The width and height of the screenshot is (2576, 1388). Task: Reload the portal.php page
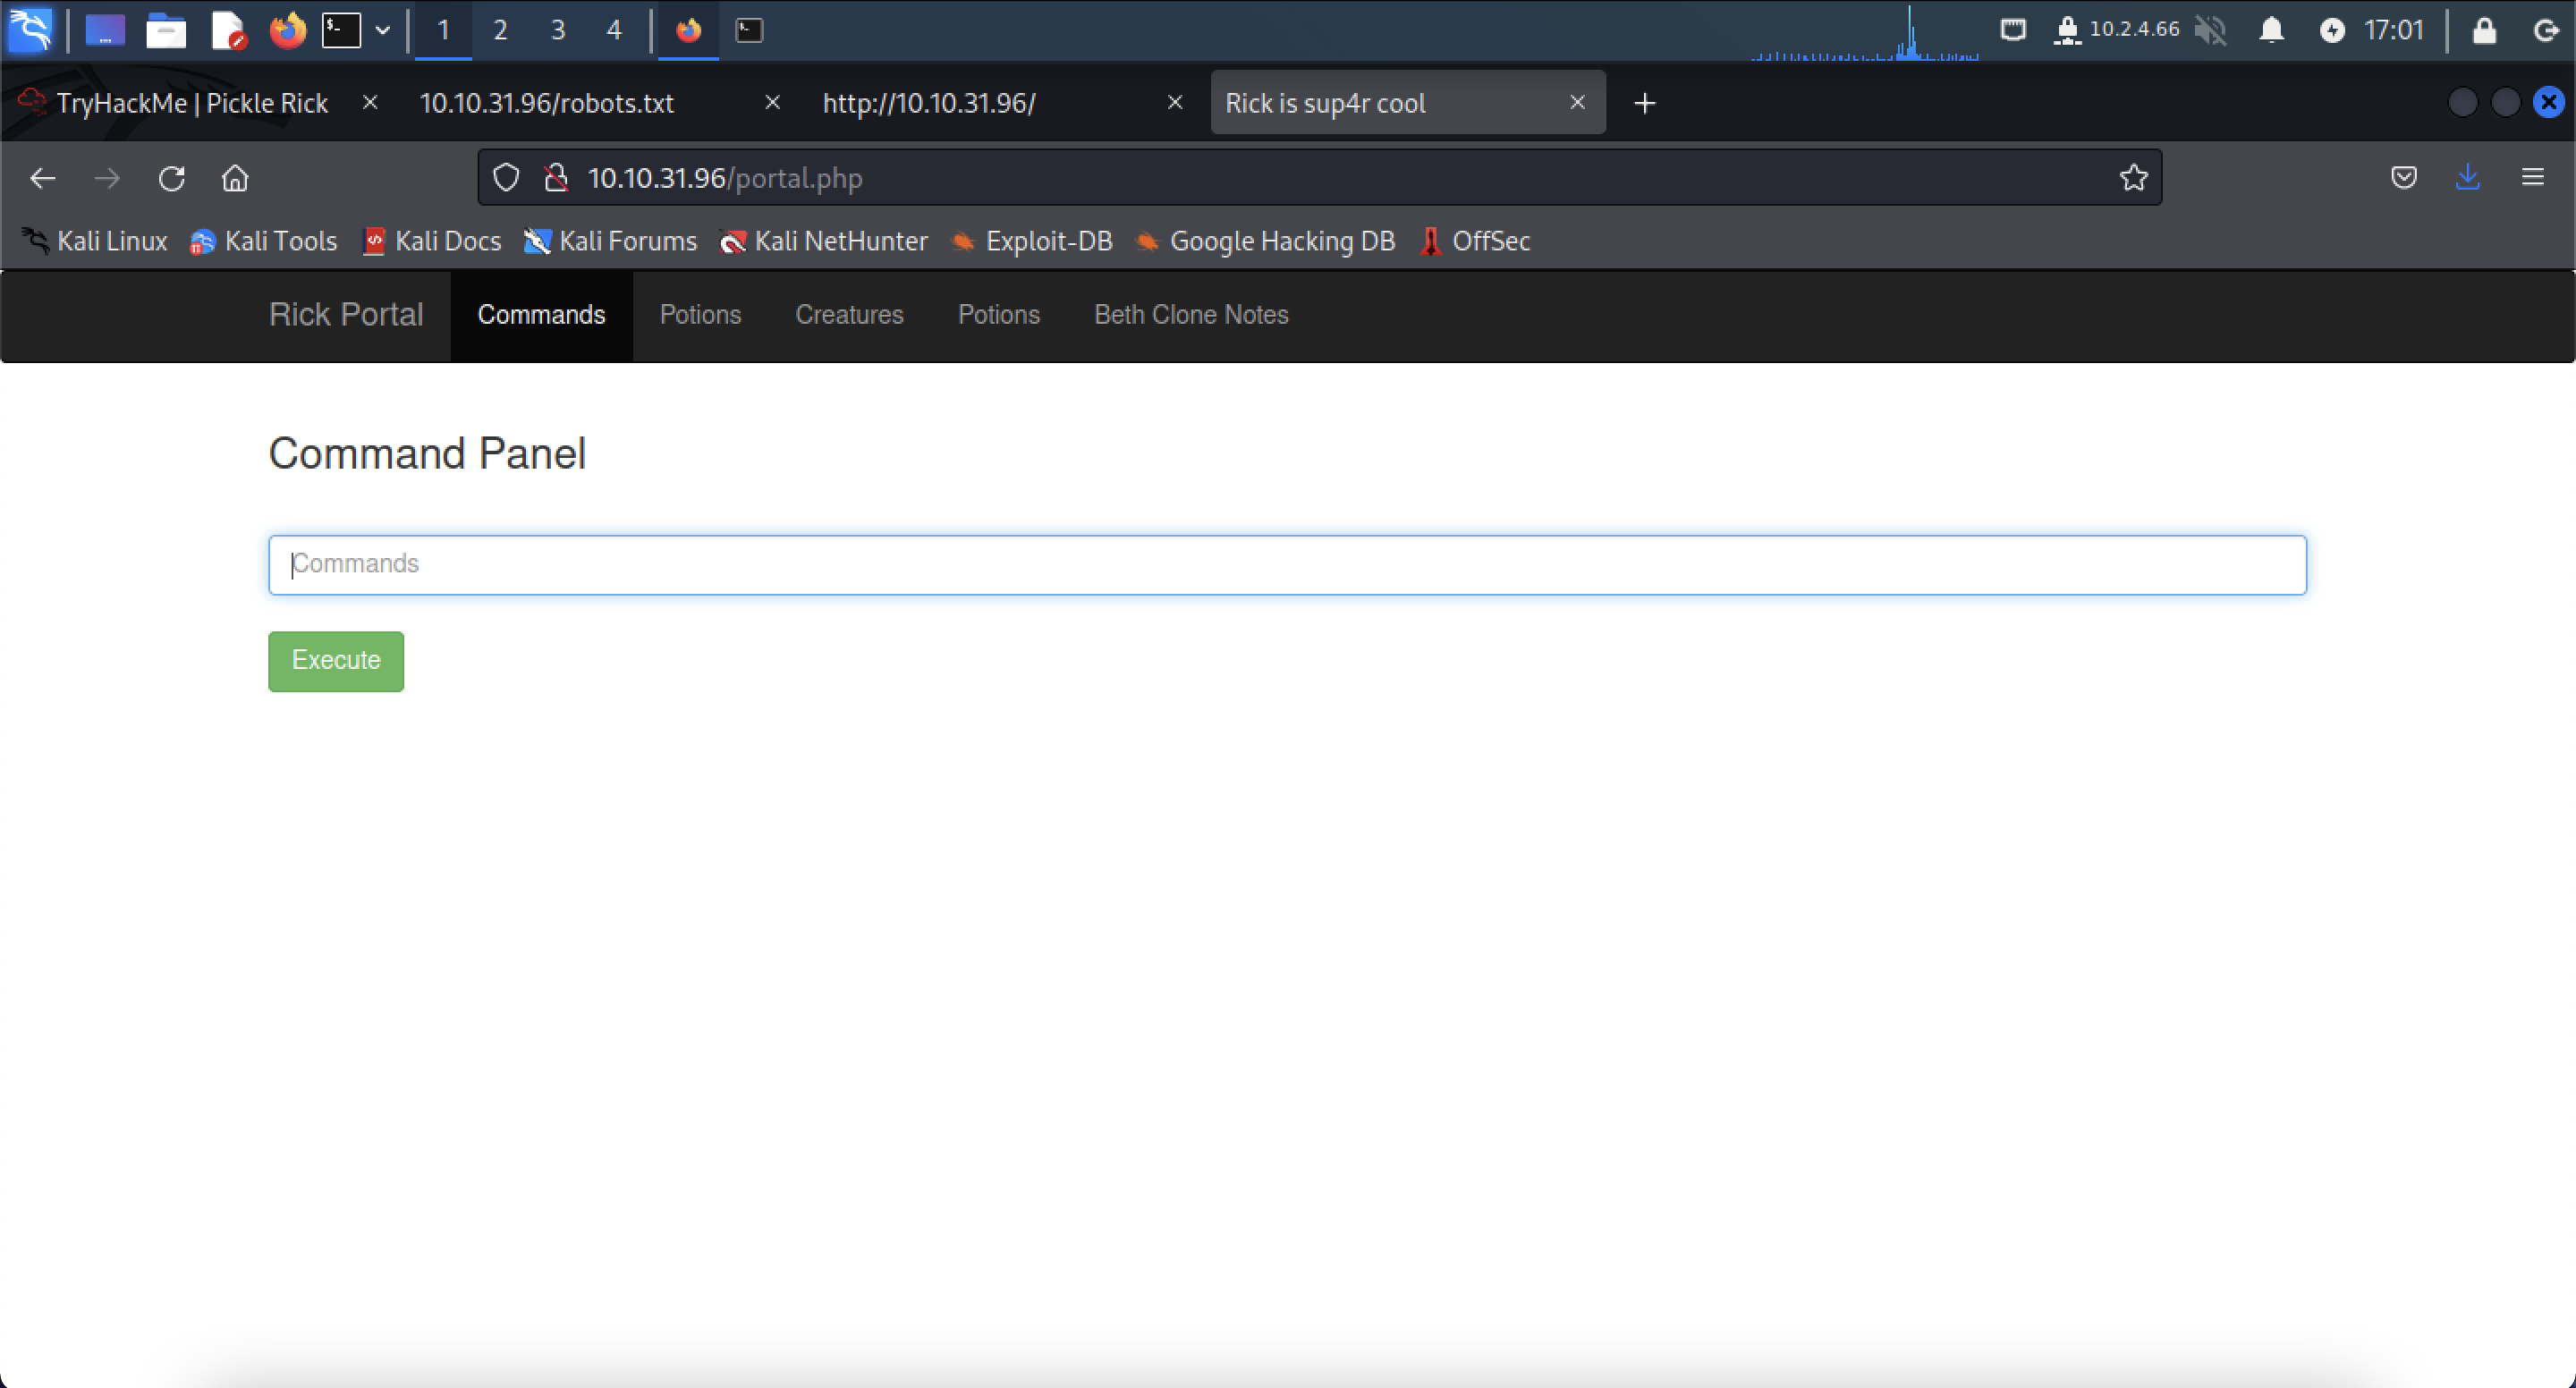click(172, 177)
